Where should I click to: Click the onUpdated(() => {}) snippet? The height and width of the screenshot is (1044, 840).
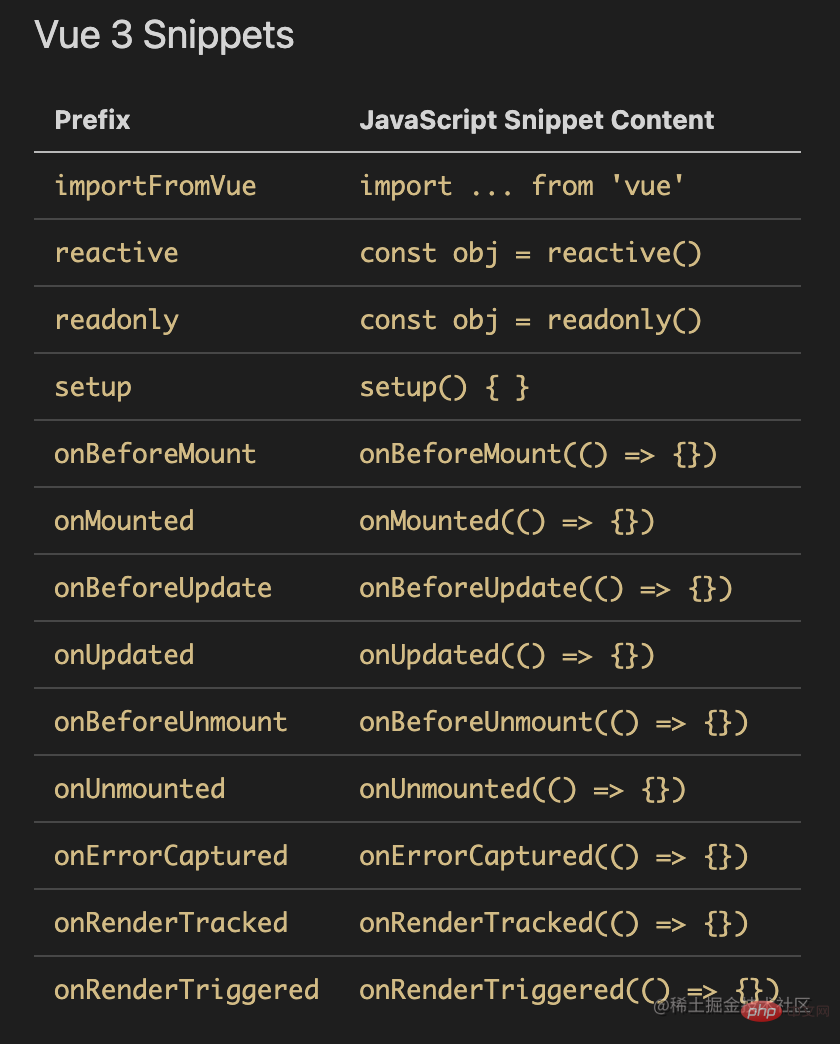click(x=506, y=655)
